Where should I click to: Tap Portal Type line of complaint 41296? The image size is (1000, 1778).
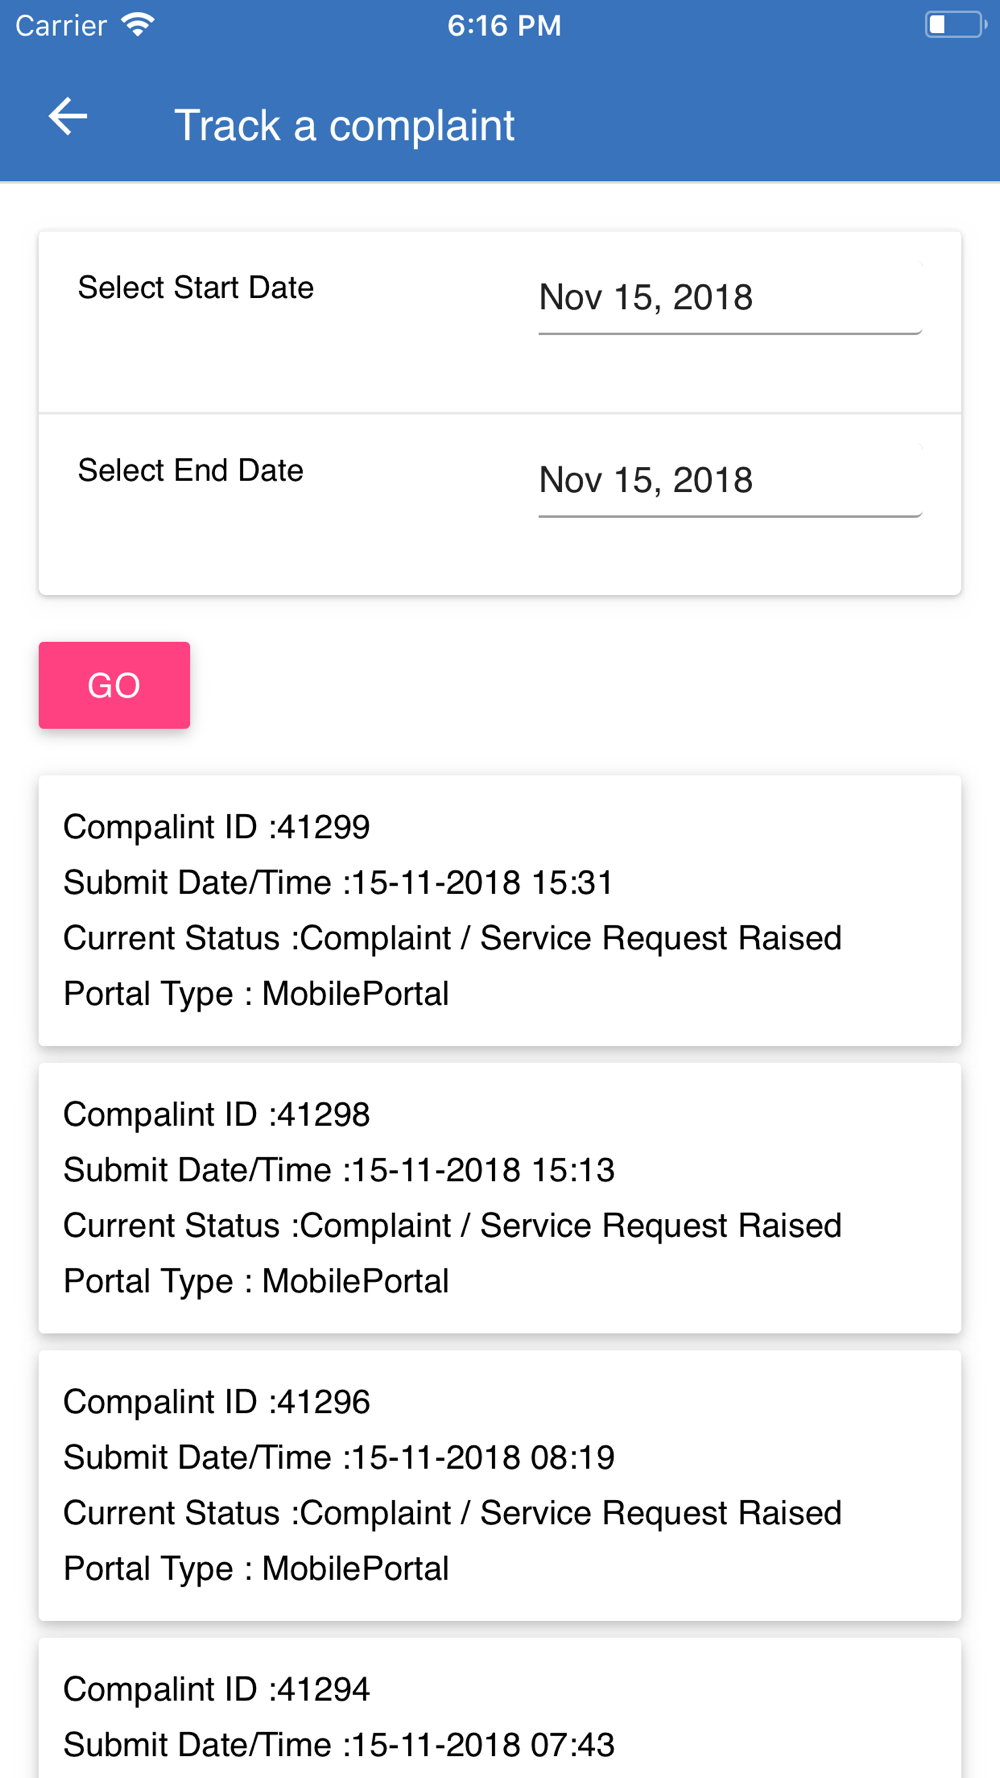click(256, 1569)
